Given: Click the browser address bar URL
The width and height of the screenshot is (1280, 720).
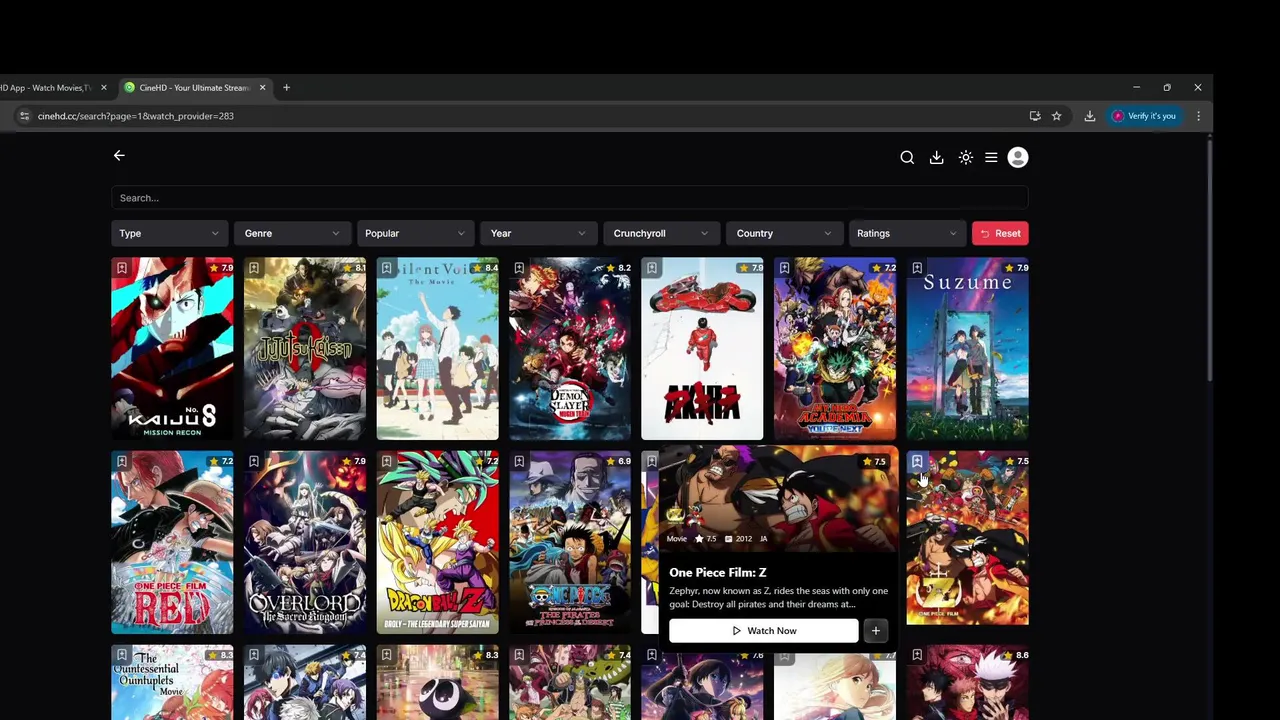Looking at the screenshot, I should coord(136,116).
